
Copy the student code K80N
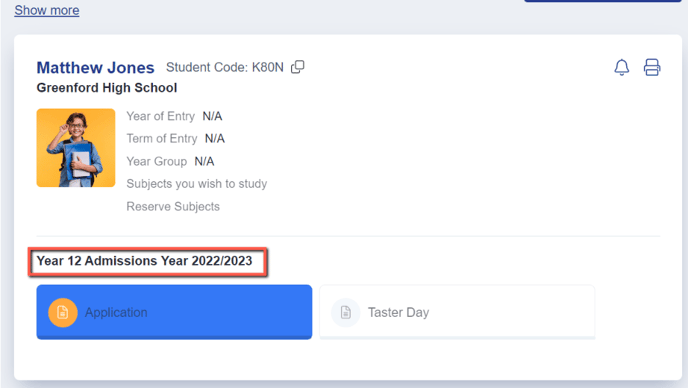(x=297, y=67)
